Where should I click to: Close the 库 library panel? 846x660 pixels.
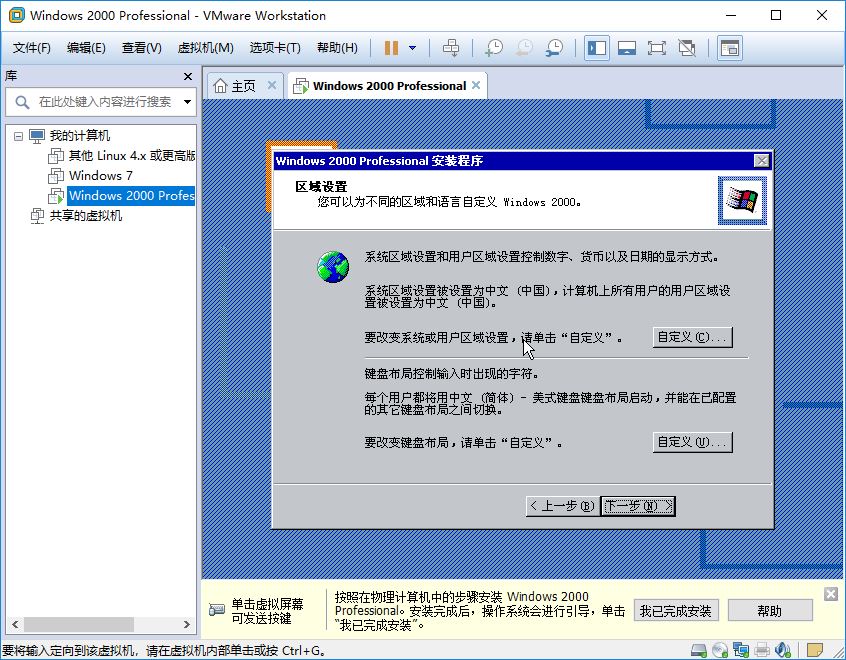click(x=188, y=77)
